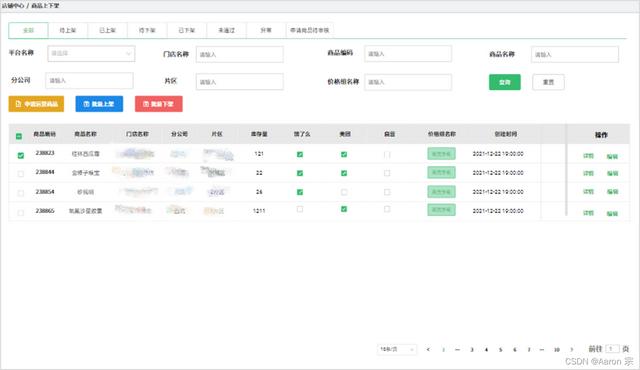Select the 全部 tab

coord(28,30)
